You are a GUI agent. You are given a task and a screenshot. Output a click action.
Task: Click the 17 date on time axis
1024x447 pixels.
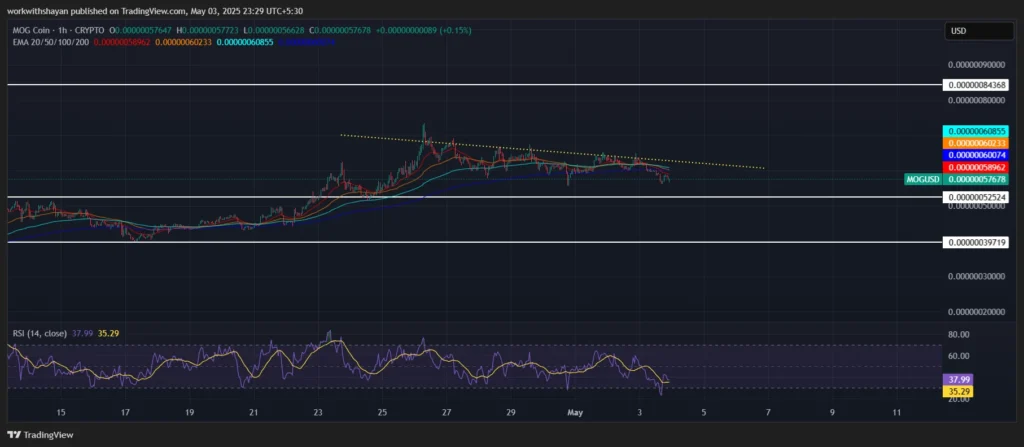pos(125,412)
